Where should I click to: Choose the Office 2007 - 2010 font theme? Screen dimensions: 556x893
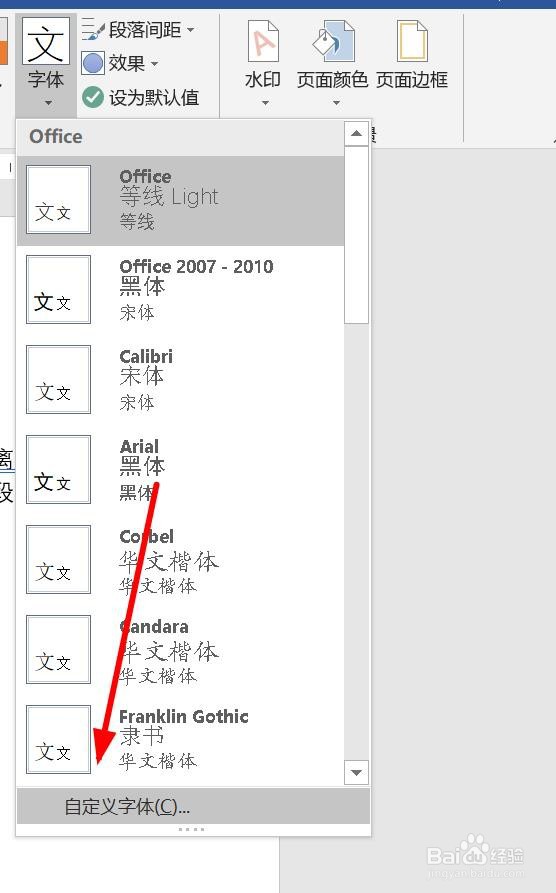pos(181,290)
